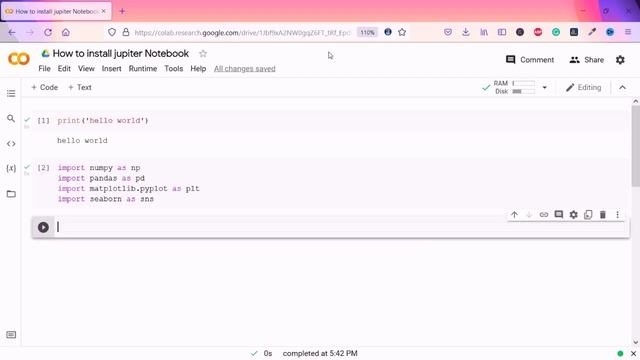Image resolution: width=640 pixels, height=360 pixels.
Task: Open the table of contents sidebar icon
Action: [x=11, y=93]
